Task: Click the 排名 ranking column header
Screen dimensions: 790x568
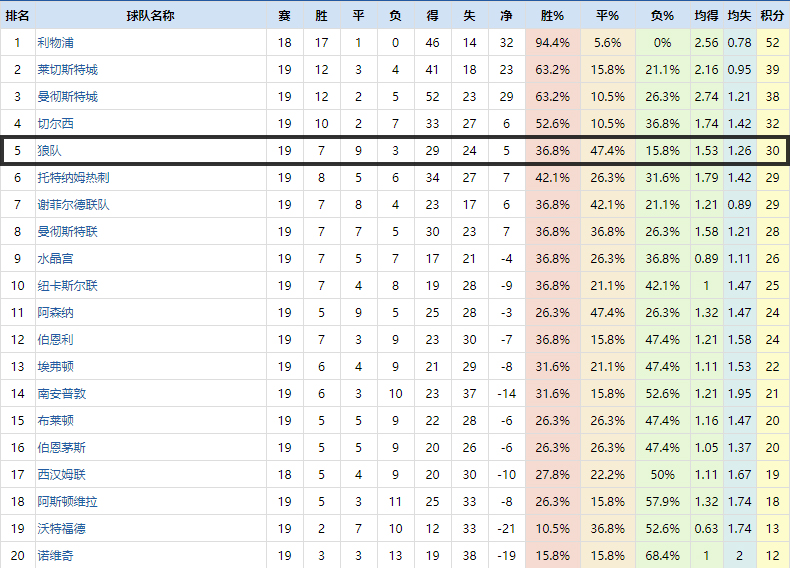Action: point(17,16)
